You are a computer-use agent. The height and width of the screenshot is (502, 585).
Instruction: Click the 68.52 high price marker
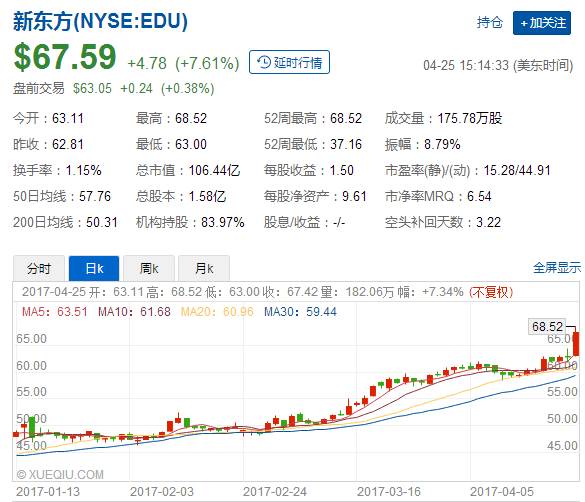[547, 327]
